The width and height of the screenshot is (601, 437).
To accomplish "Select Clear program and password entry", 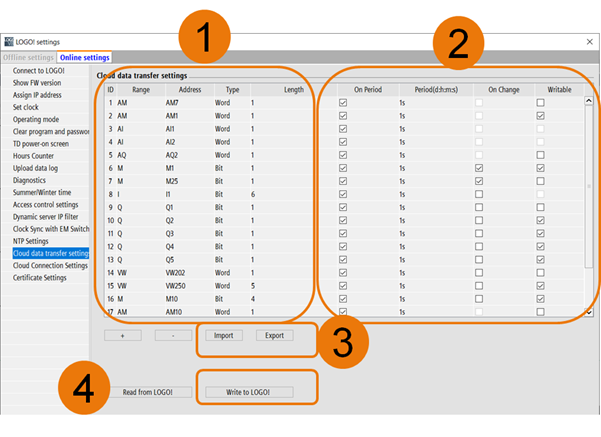I will pyautogui.click(x=51, y=131).
